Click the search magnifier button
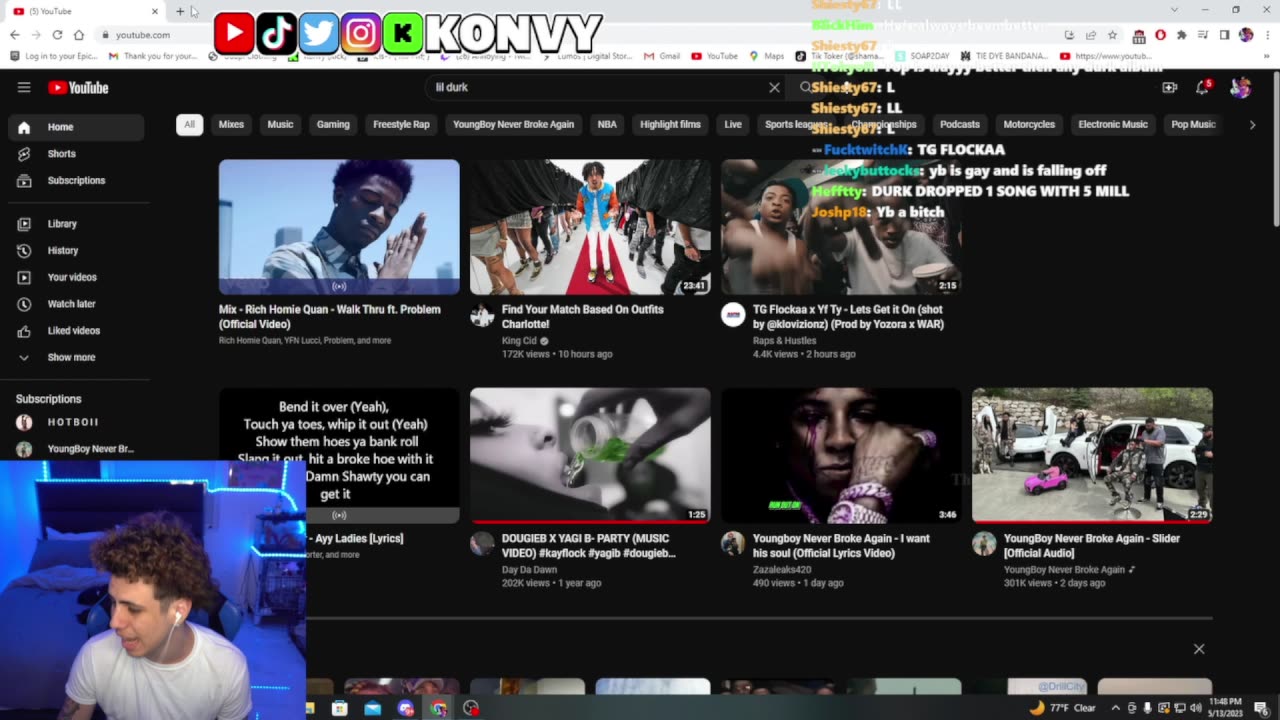The width and height of the screenshot is (1280, 720). (805, 87)
